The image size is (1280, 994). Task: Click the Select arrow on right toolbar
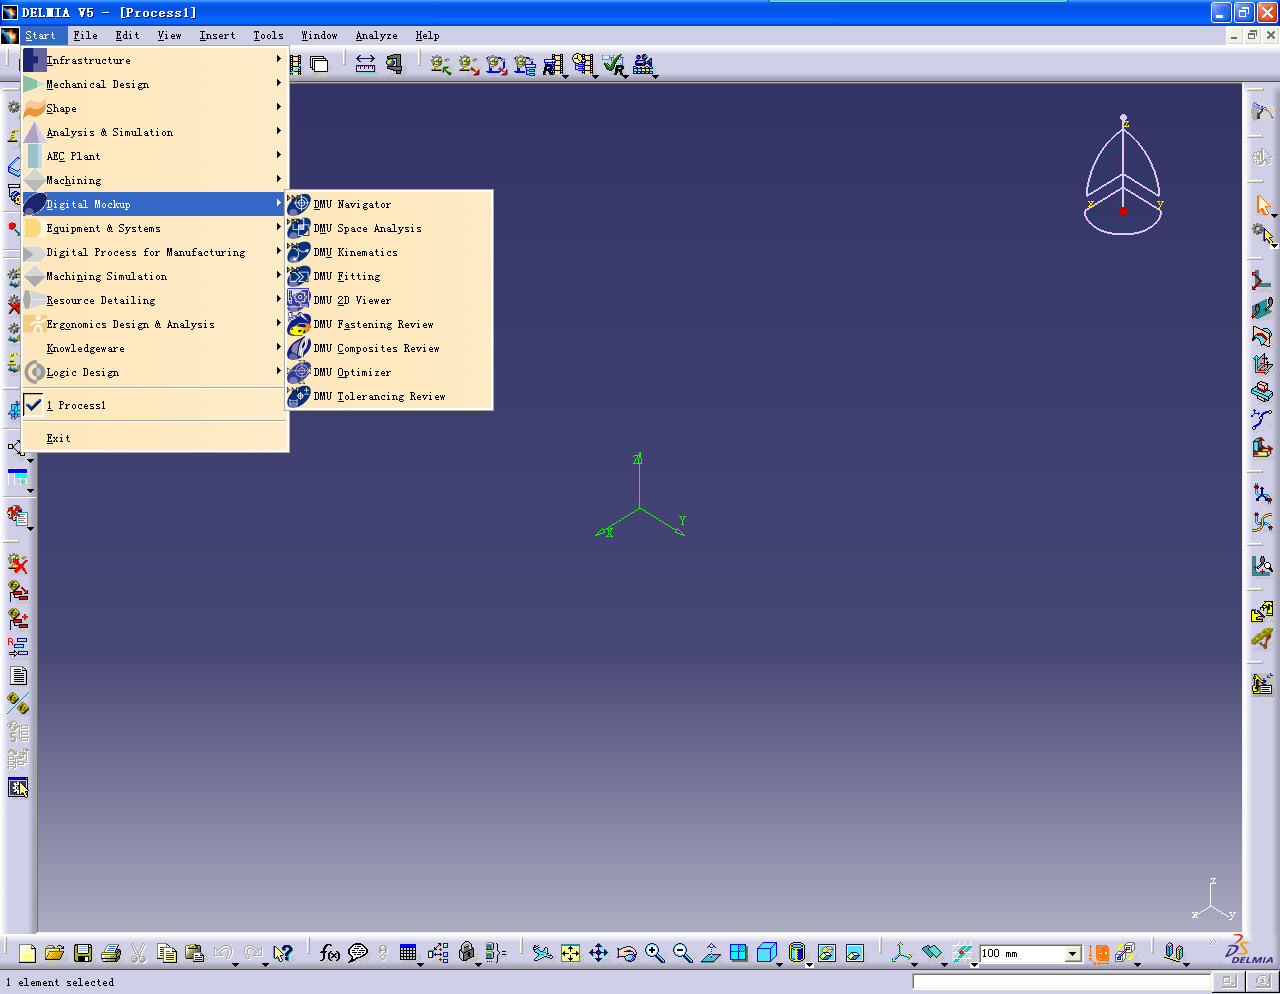(x=1263, y=205)
